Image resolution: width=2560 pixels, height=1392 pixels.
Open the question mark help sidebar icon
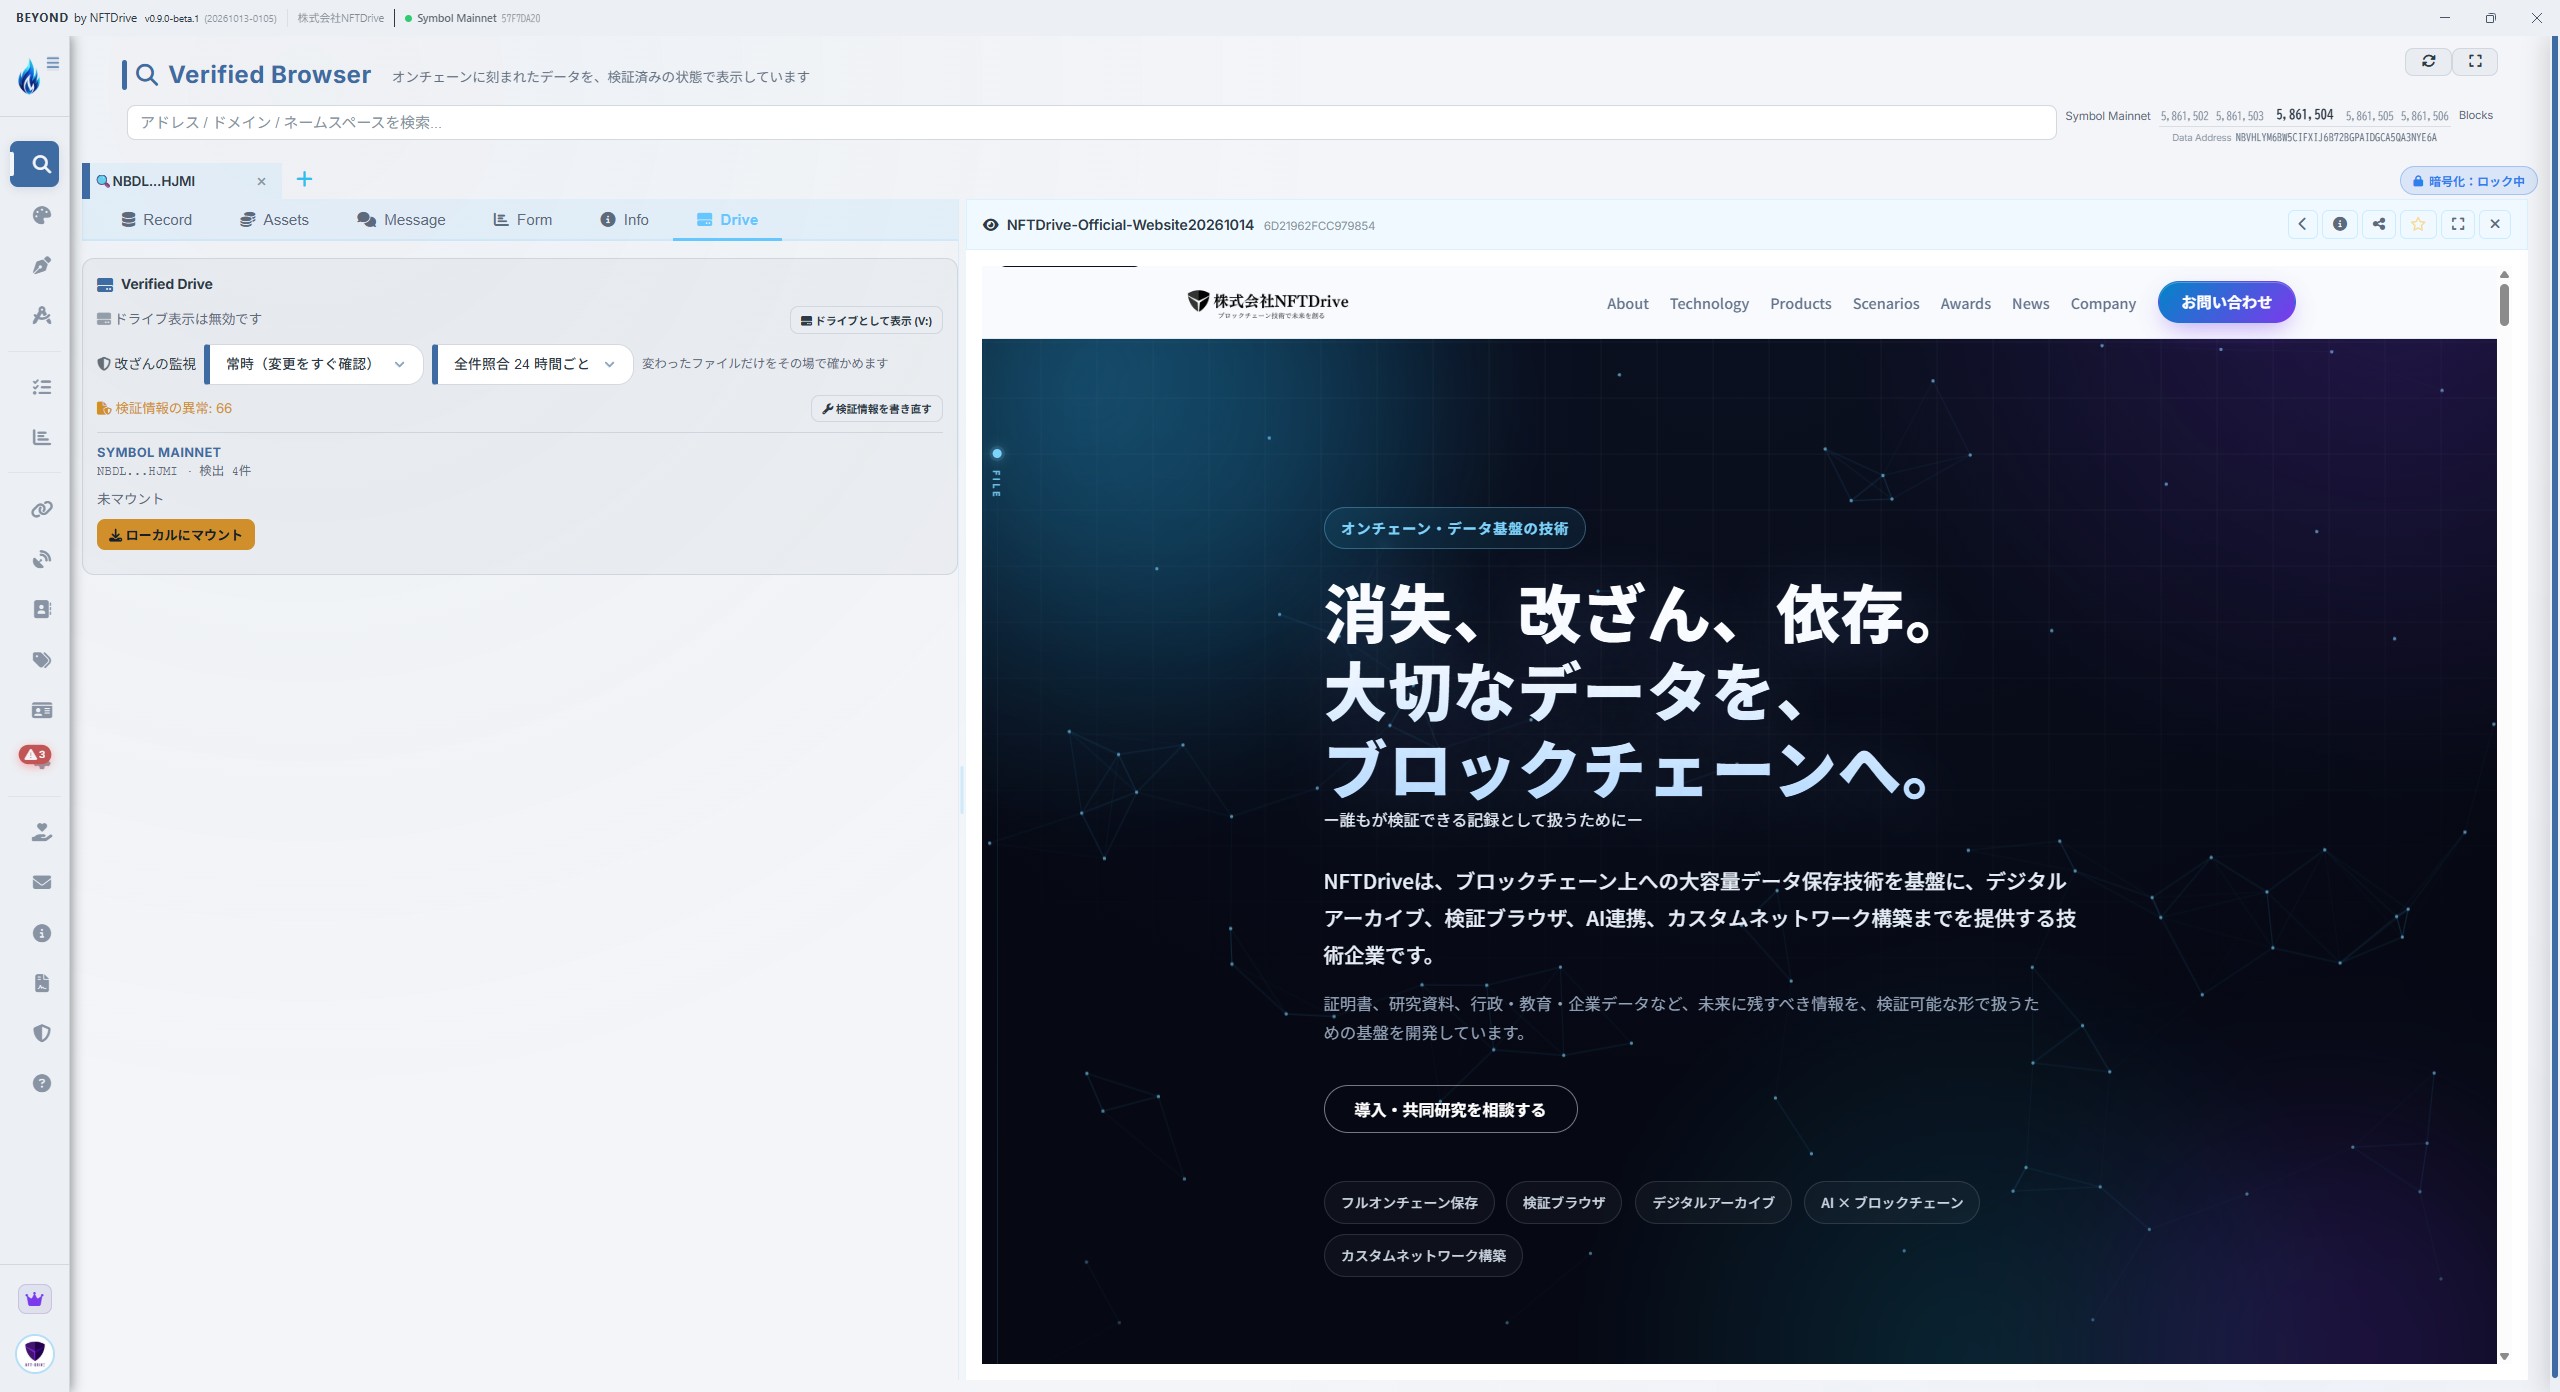coord(41,1083)
